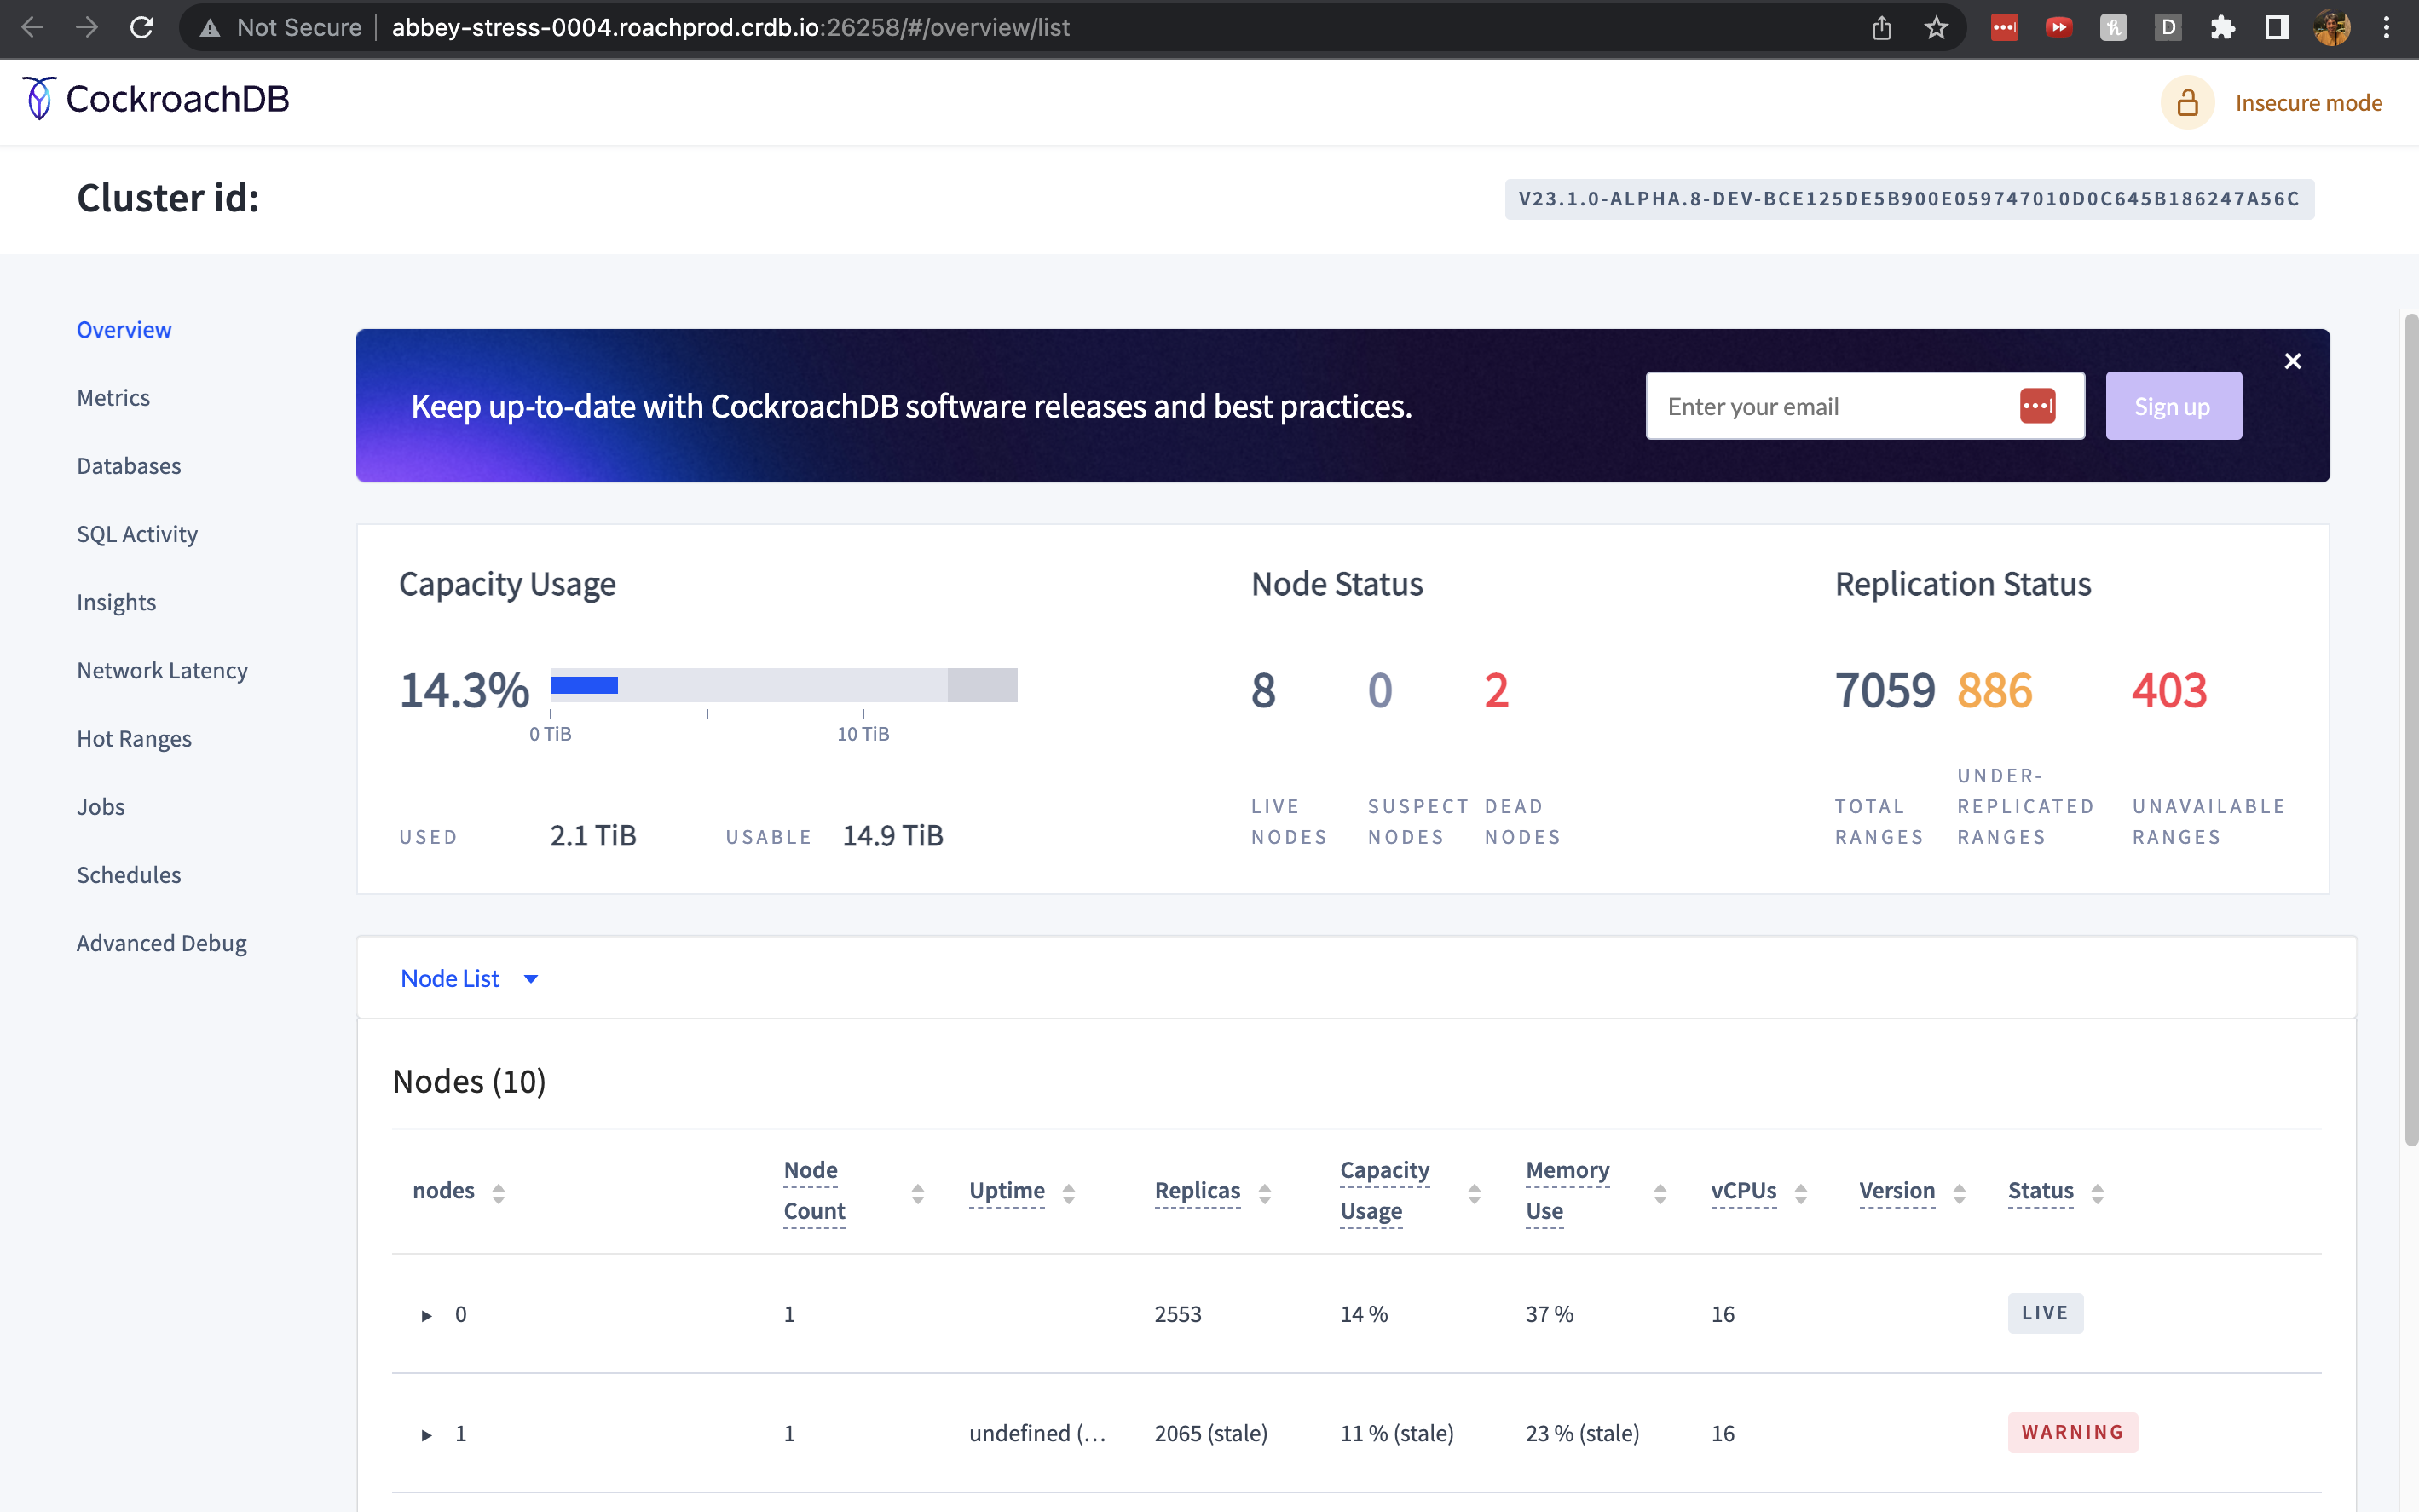
Task: Click the password manager icon in email field
Action: (2037, 406)
